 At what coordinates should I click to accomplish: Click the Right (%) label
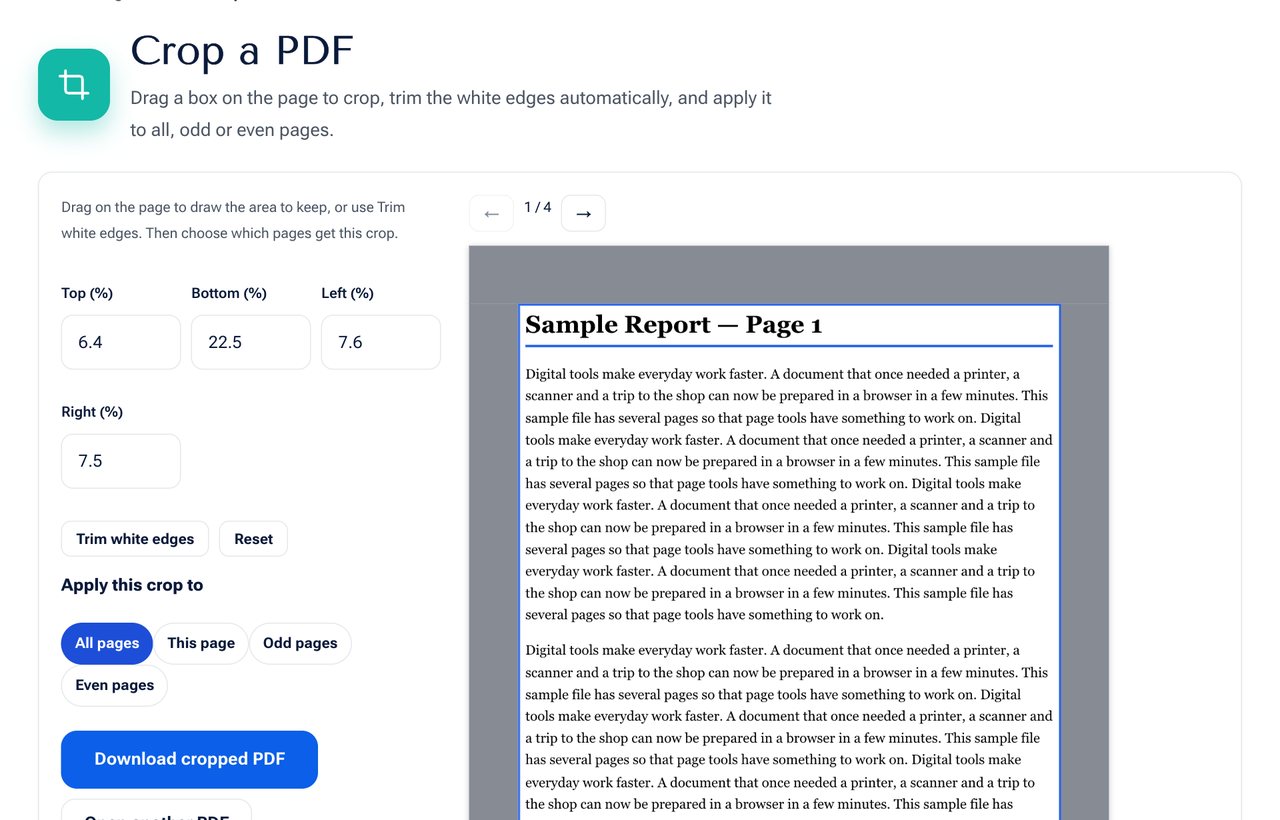tap(92, 412)
